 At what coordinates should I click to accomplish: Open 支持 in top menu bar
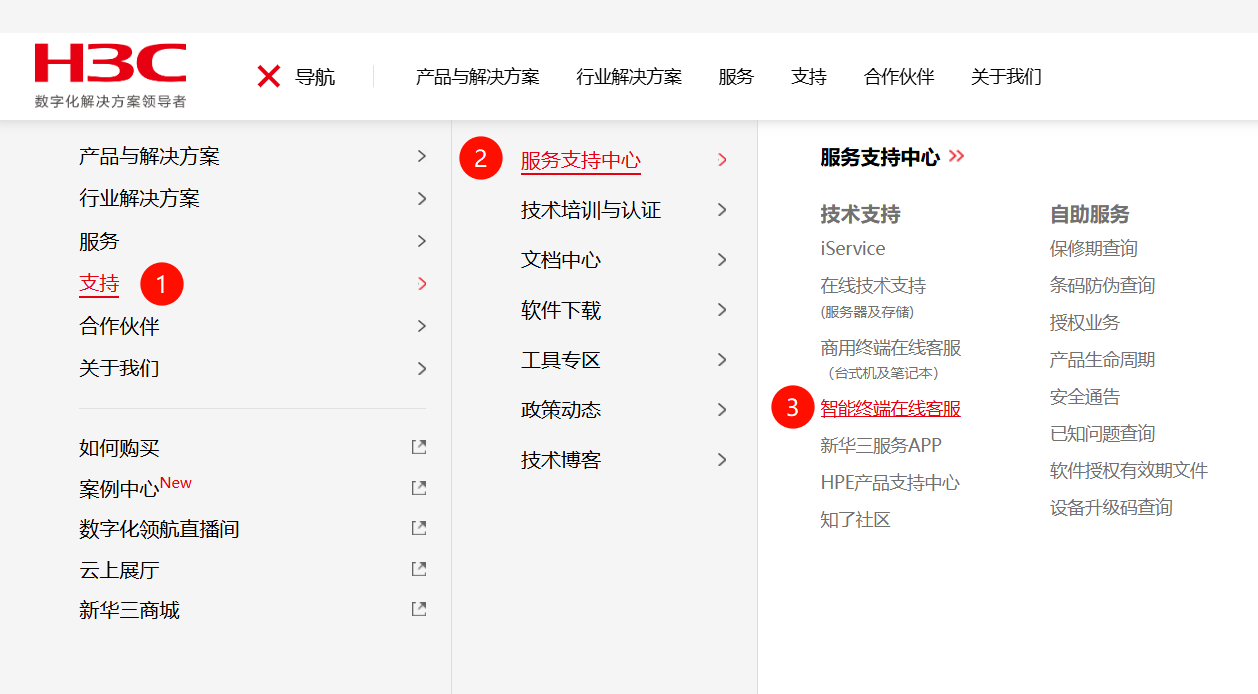coord(809,77)
